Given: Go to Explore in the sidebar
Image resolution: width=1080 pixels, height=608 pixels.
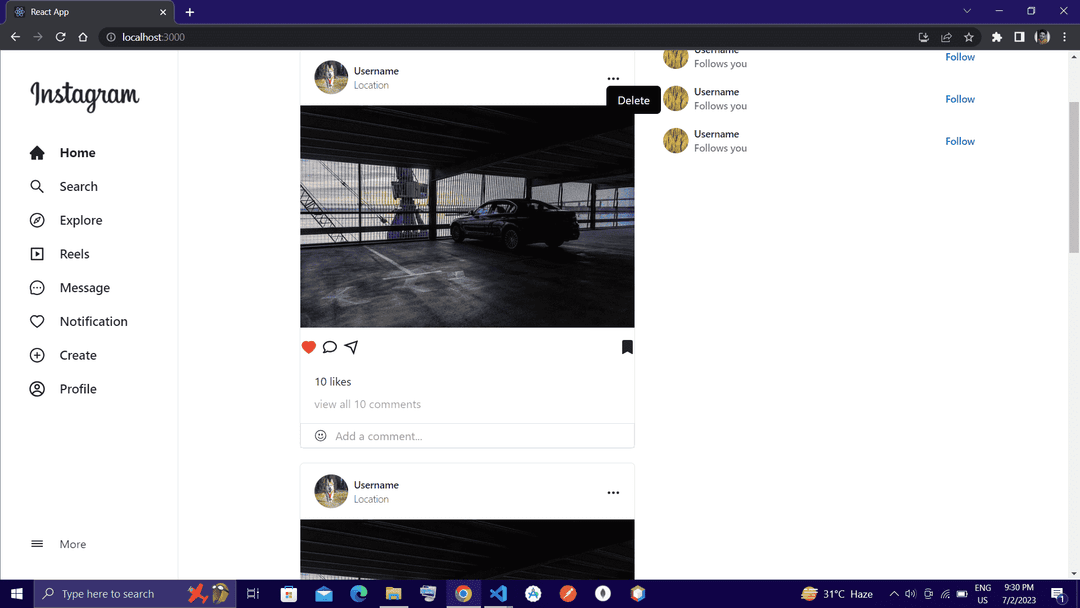Looking at the screenshot, I should click(66, 220).
